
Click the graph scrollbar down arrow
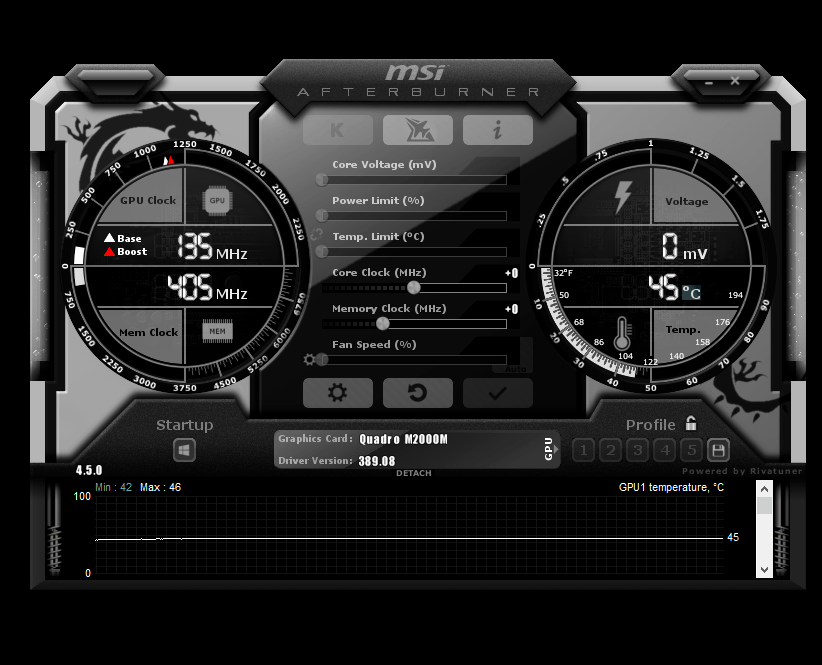[x=764, y=570]
